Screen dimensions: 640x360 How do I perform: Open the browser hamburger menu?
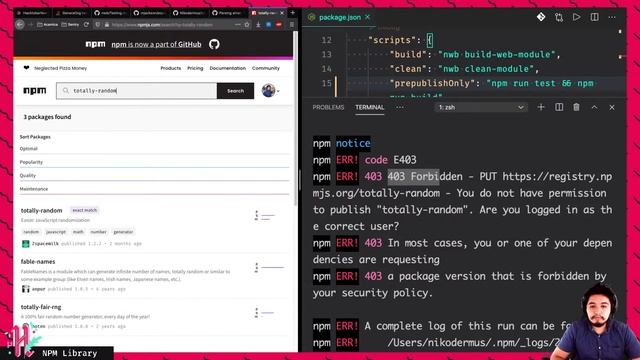click(x=291, y=24)
